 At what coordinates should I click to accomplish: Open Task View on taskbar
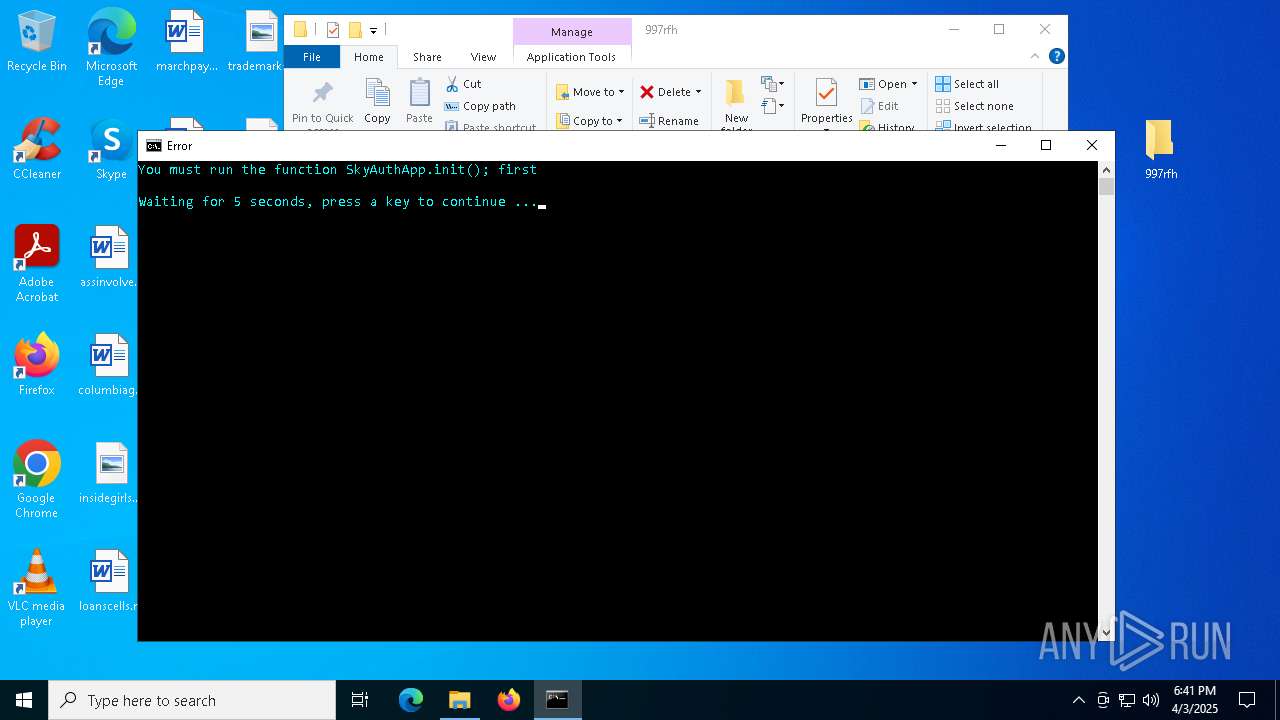(x=360, y=700)
